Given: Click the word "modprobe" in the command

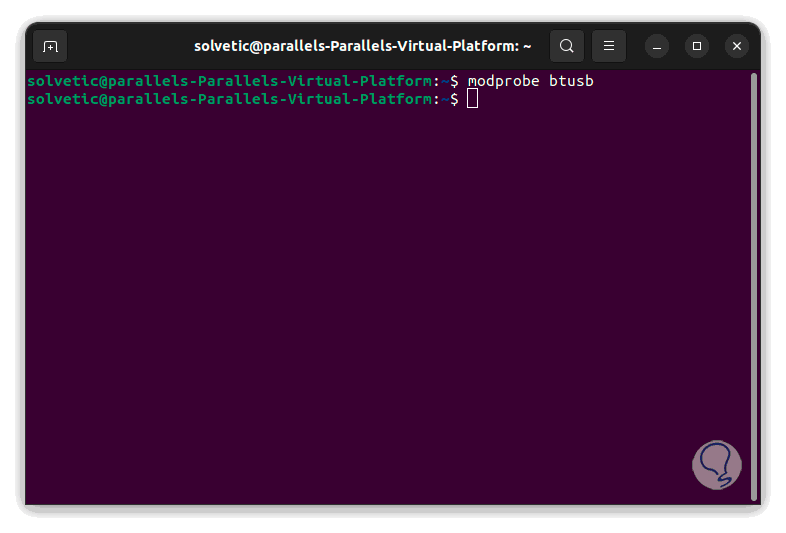Looking at the screenshot, I should point(503,81).
